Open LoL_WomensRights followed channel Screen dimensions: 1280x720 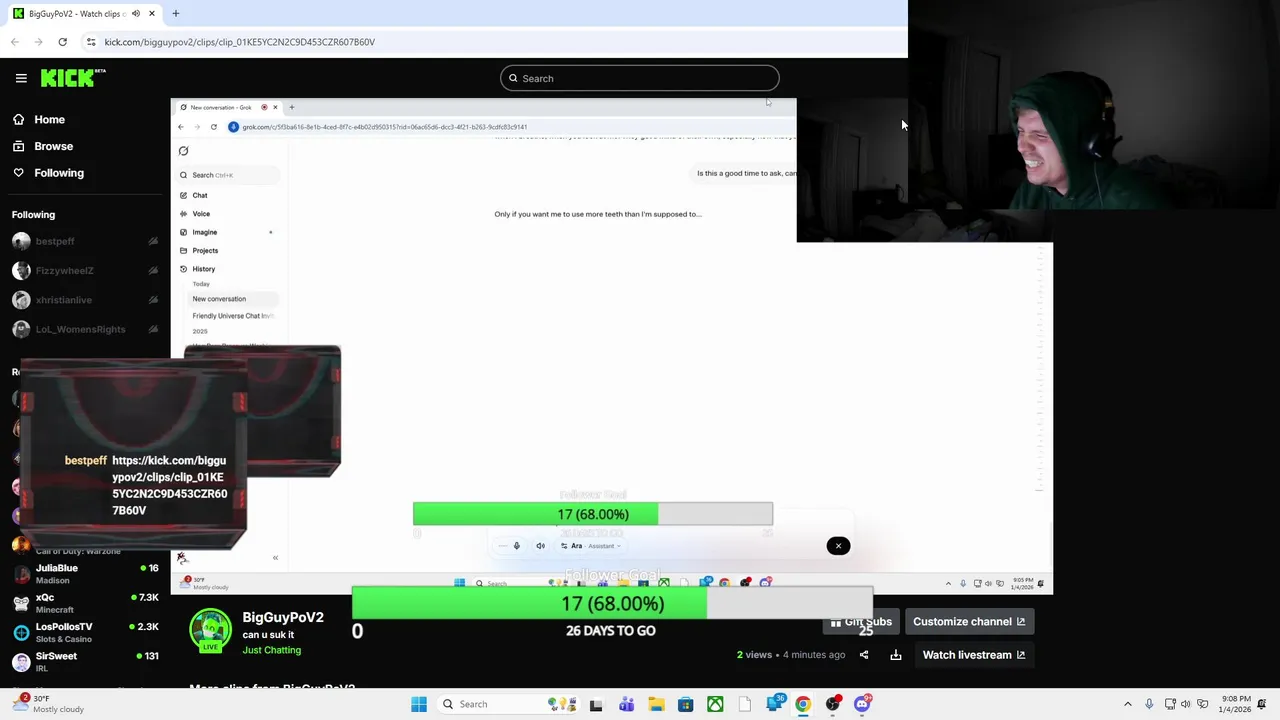84,329
